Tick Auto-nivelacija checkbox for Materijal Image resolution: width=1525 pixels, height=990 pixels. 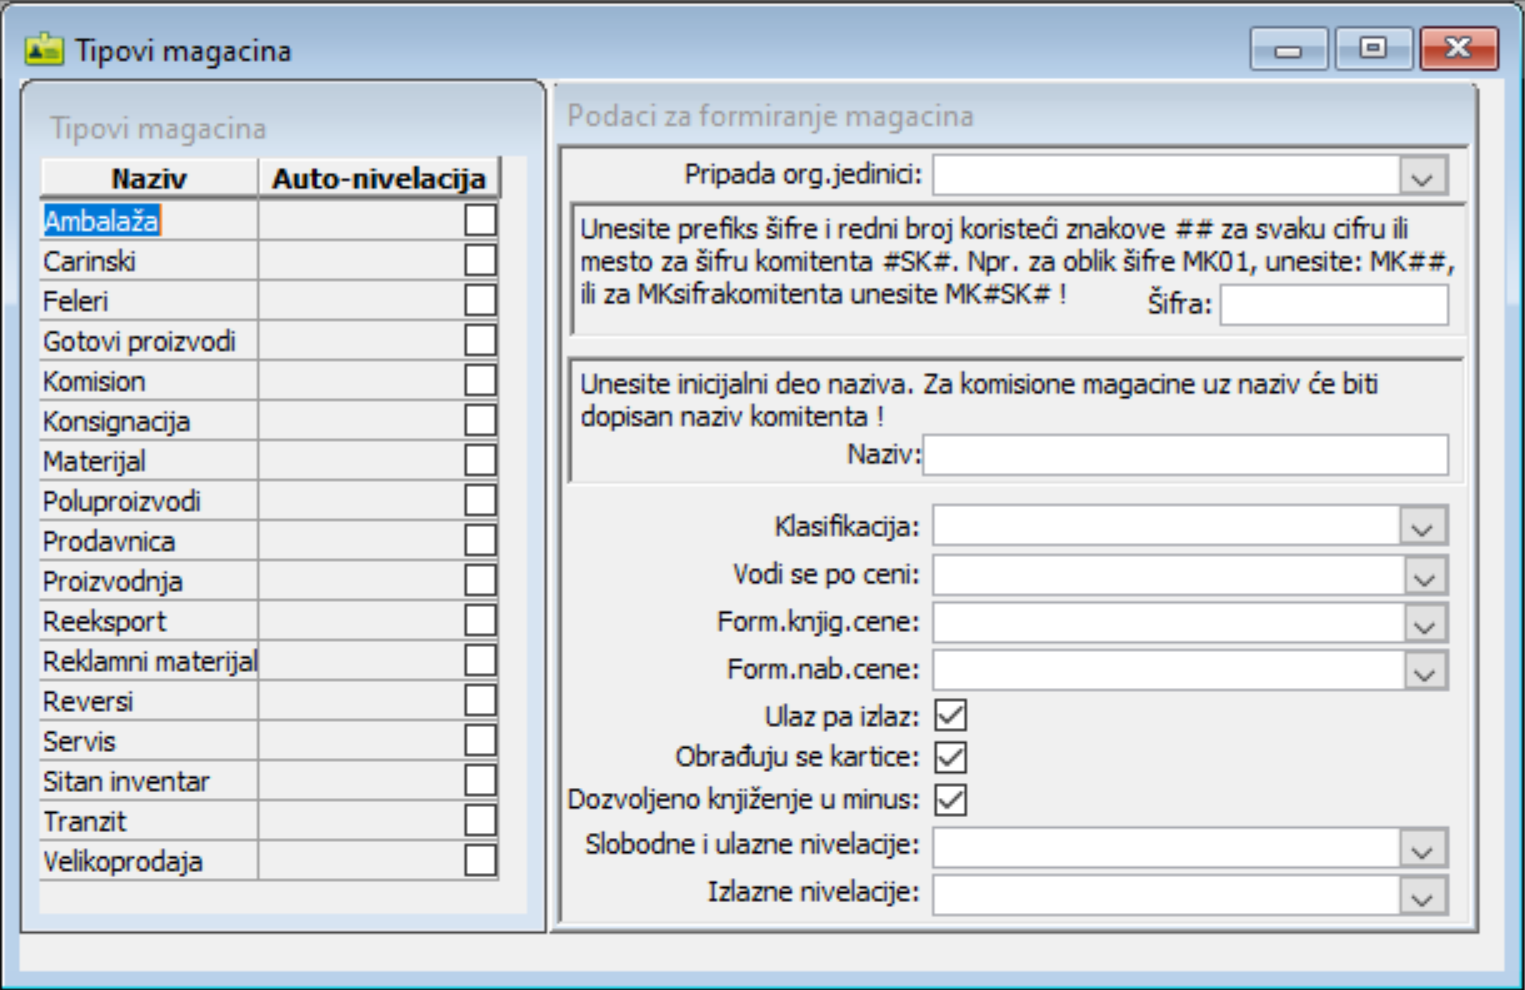pos(480,460)
